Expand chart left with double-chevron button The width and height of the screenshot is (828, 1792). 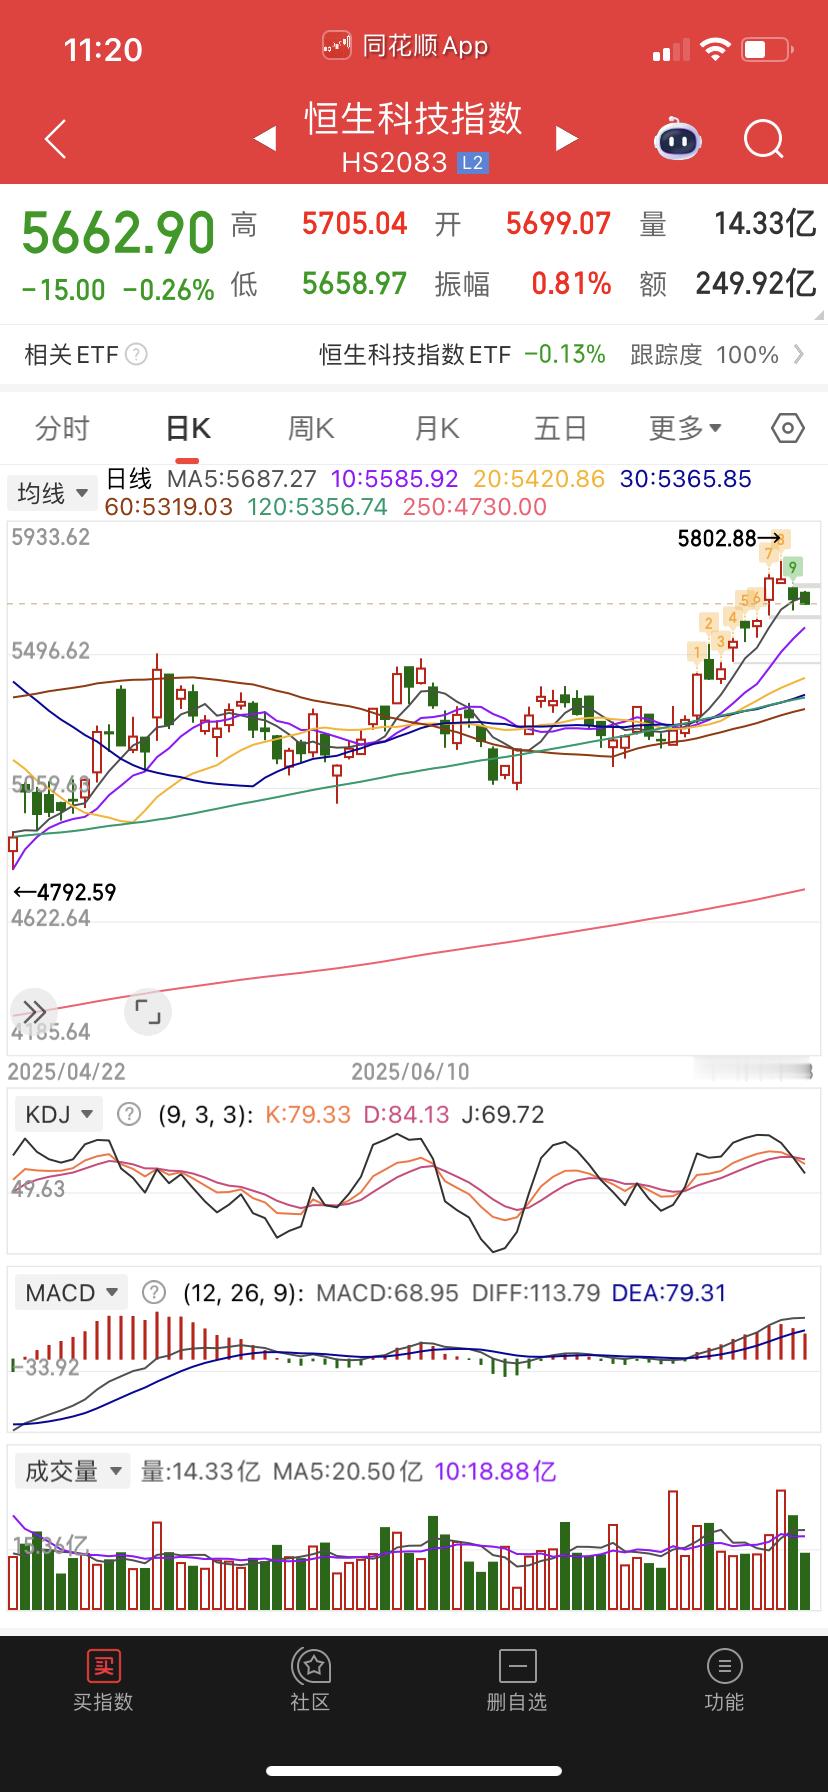(35, 1011)
